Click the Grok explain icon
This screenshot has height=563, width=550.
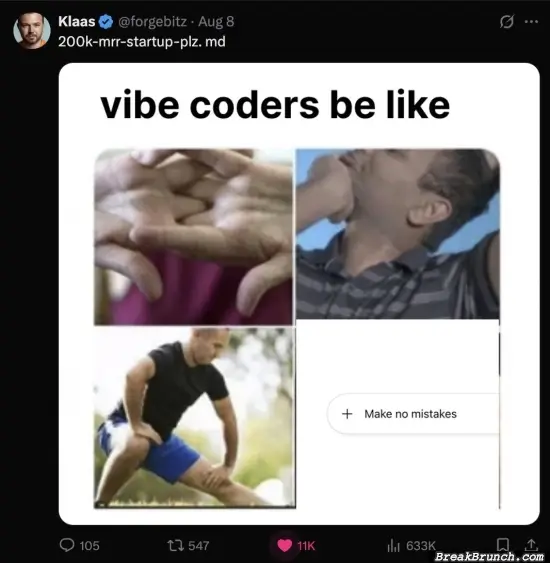pyautogui.click(x=507, y=22)
